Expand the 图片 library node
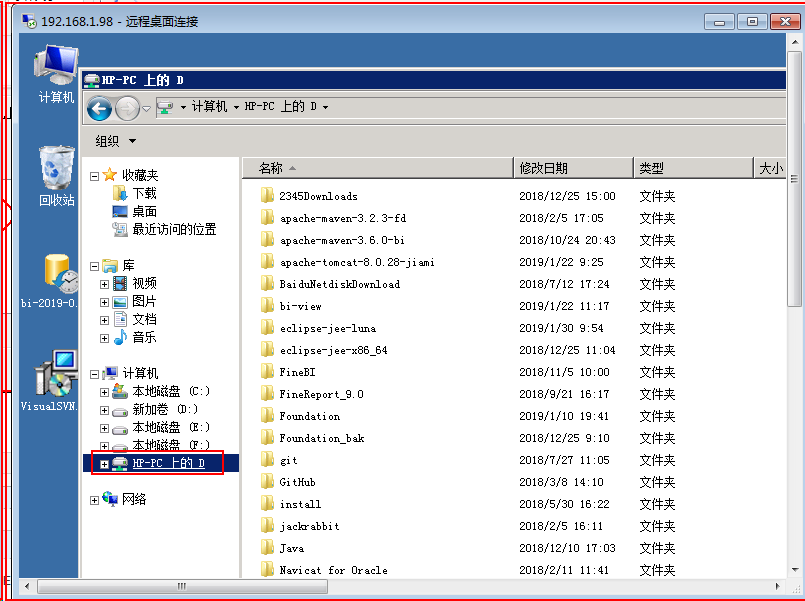 (x=104, y=302)
